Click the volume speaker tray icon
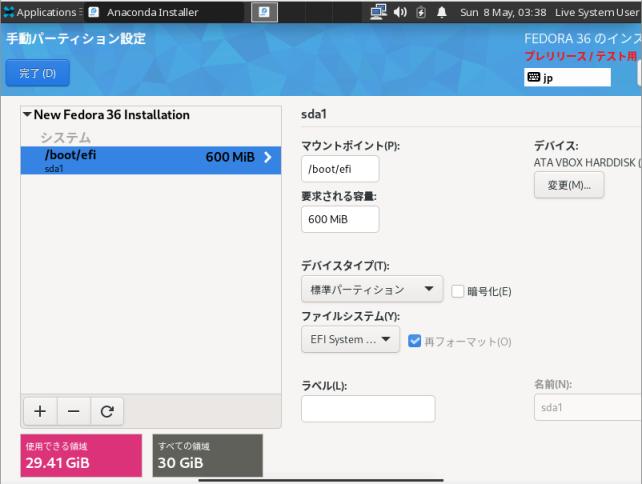The height and width of the screenshot is (484, 642). click(x=400, y=12)
